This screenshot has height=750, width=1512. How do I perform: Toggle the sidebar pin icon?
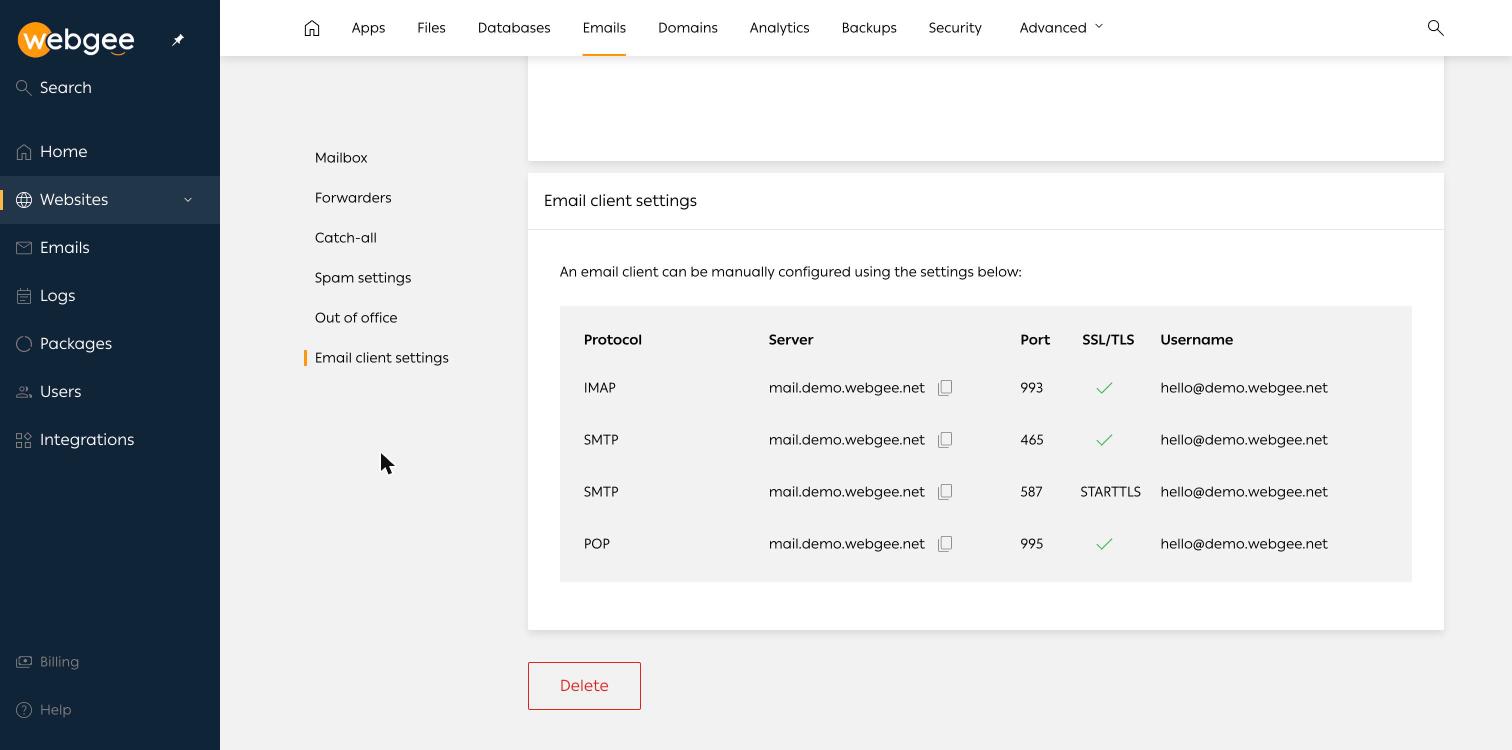[178, 40]
